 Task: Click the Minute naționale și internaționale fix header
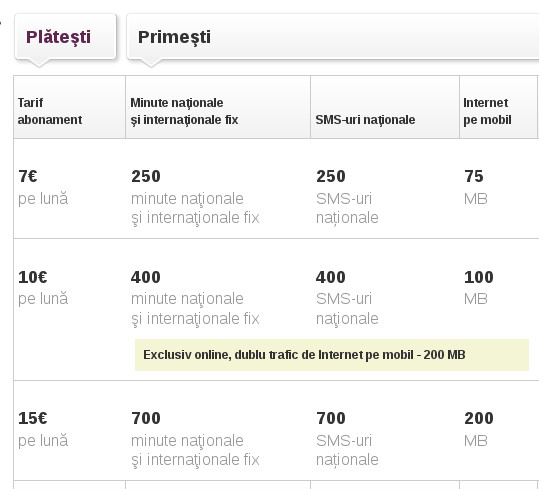[x=218, y=107]
